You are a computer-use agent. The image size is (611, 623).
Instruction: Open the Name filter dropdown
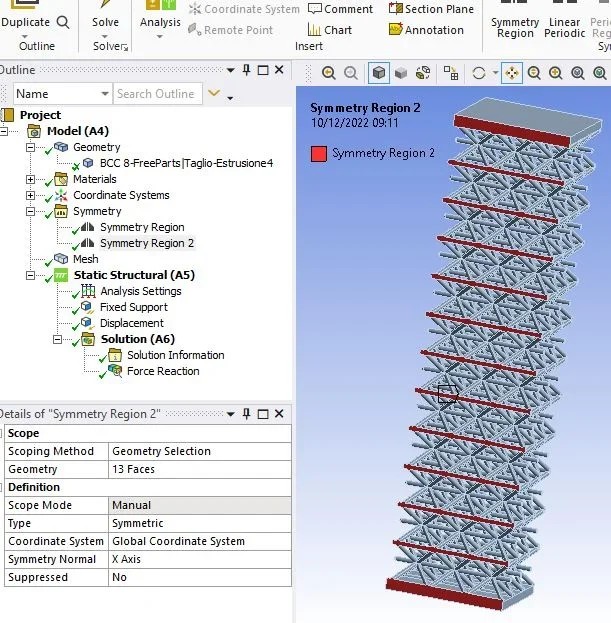click(104, 94)
